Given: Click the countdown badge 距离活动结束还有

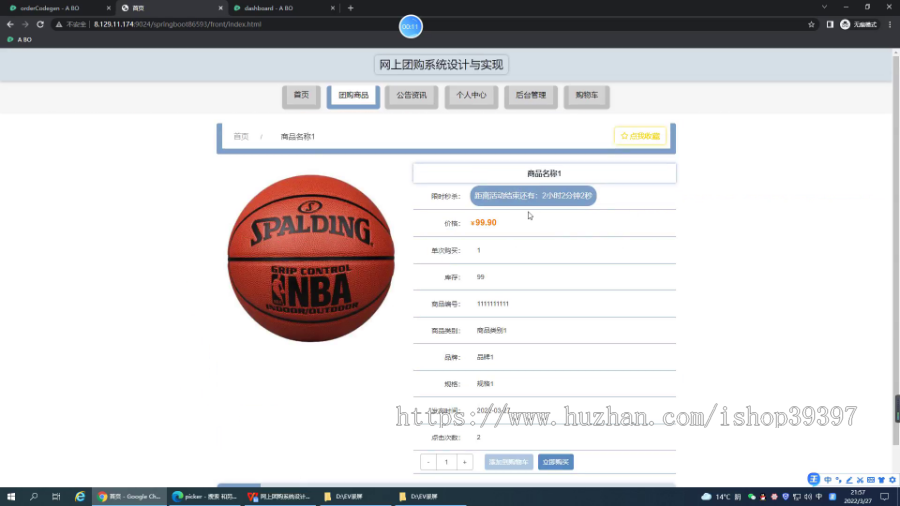Looking at the screenshot, I should (533, 196).
